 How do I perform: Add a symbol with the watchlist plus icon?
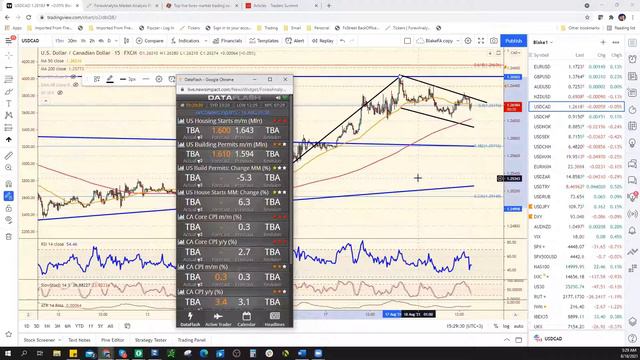(603, 42)
